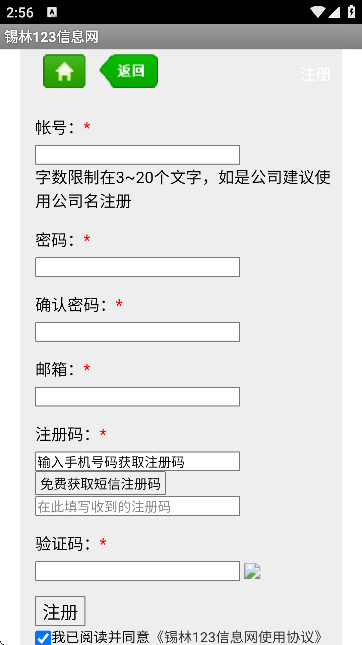Uncheck the 我已阅读并同意 agreement checkbox
This screenshot has height=645, width=362.
[x=43, y=638]
